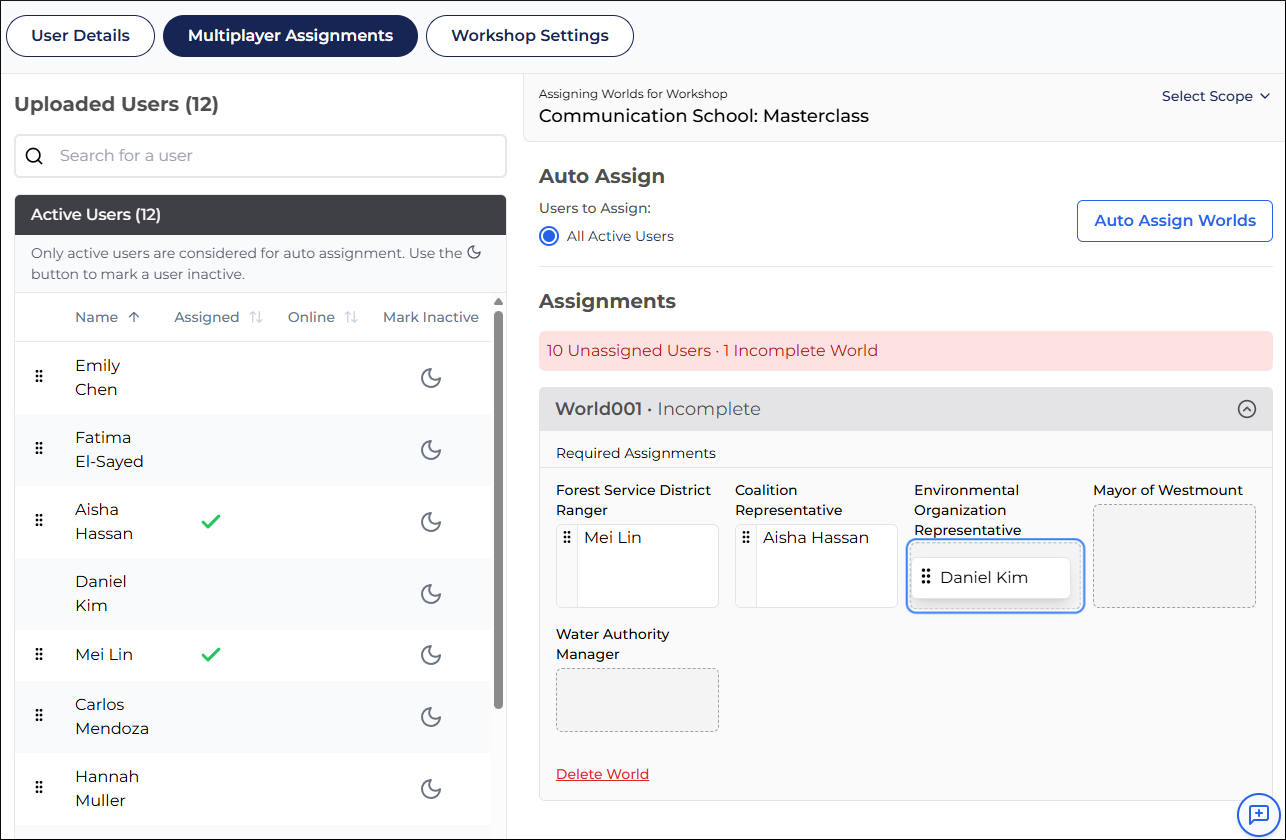The height and width of the screenshot is (840, 1286).
Task: Select the All Active Users radio button
Action: tap(549, 237)
